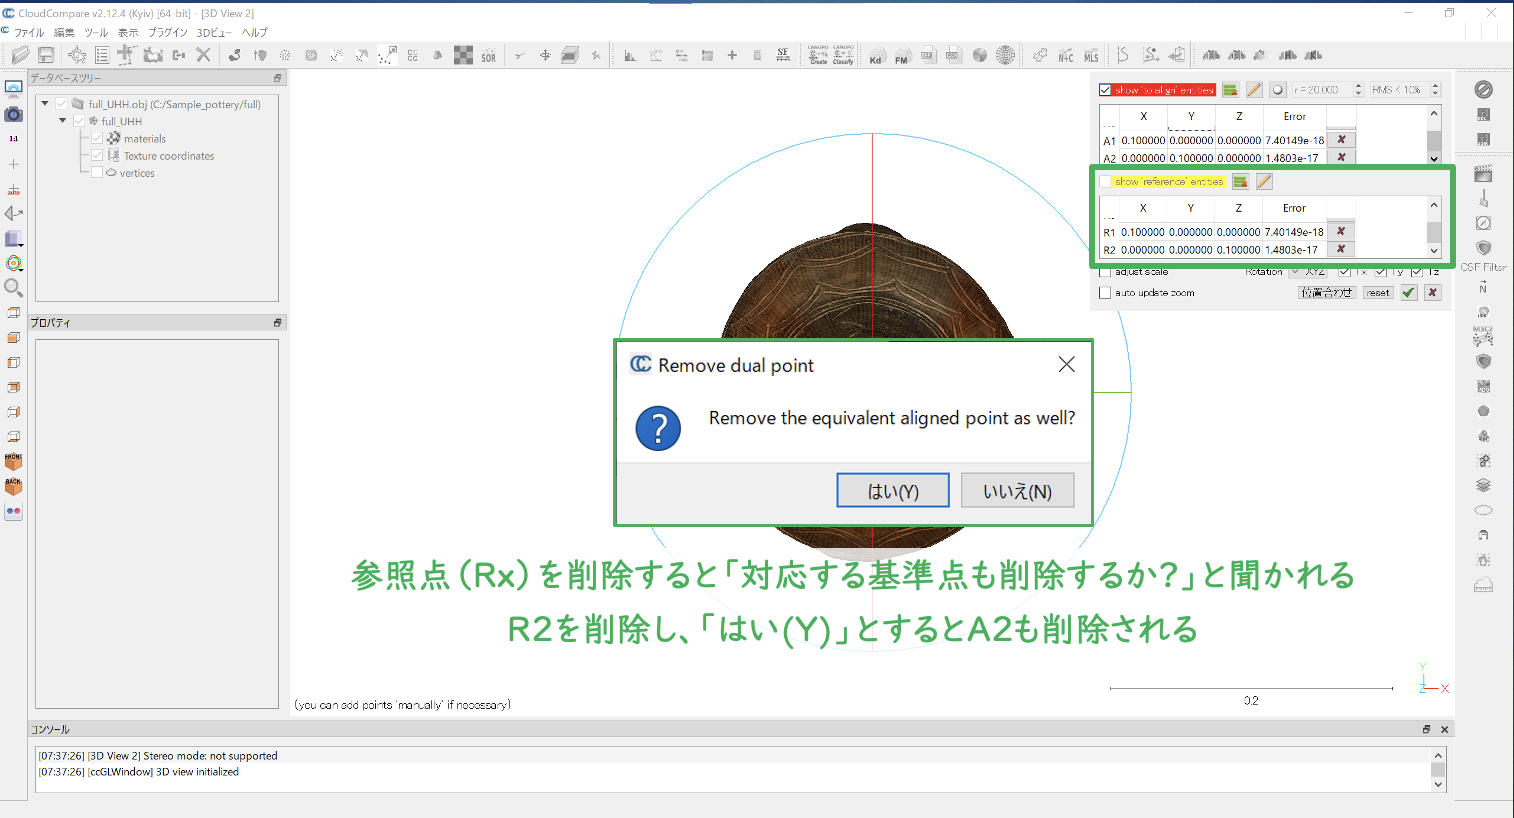Image resolution: width=1514 pixels, height=818 pixels.
Task: Open the ファイル menu
Action: coord(29,32)
